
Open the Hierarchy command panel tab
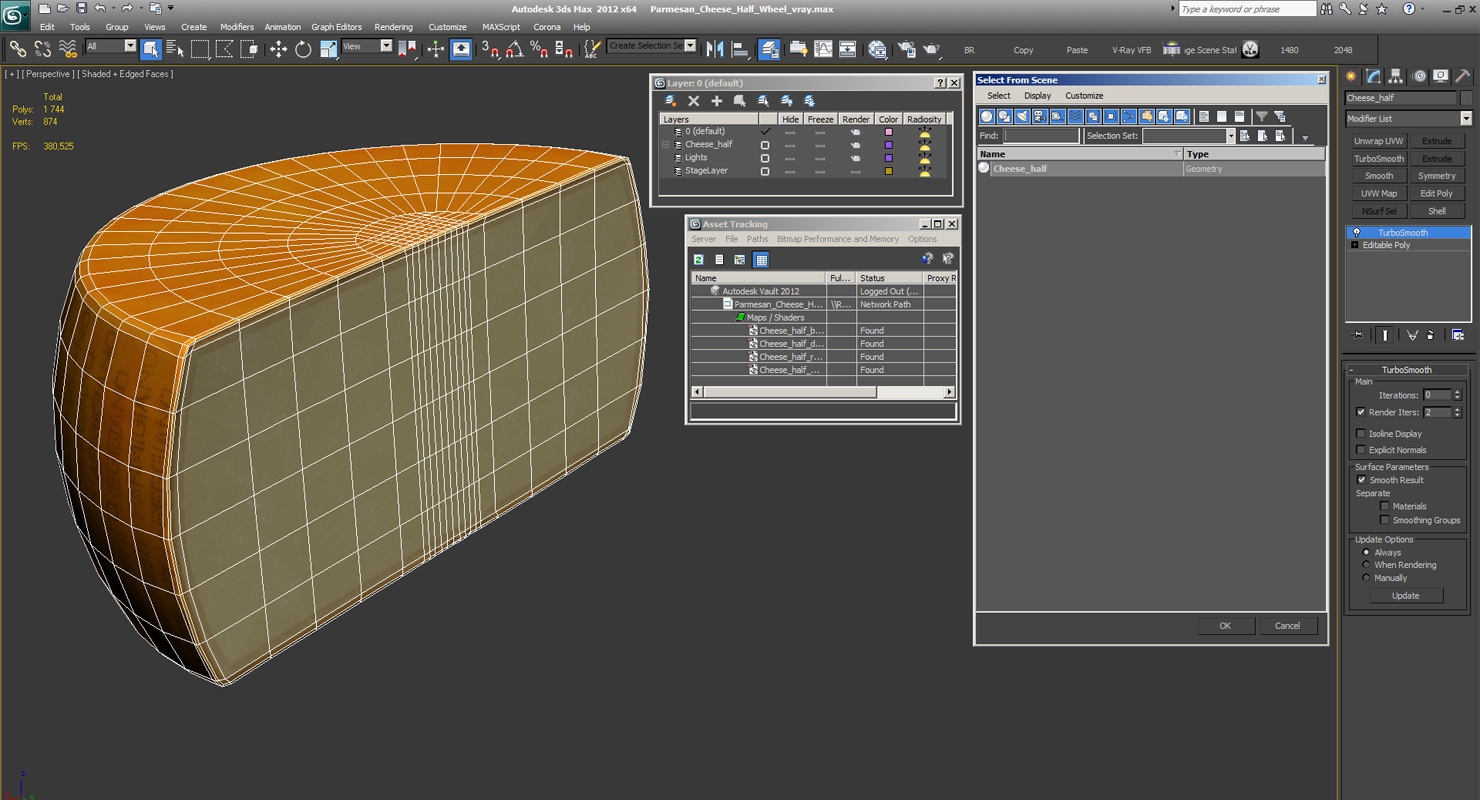1396,76
